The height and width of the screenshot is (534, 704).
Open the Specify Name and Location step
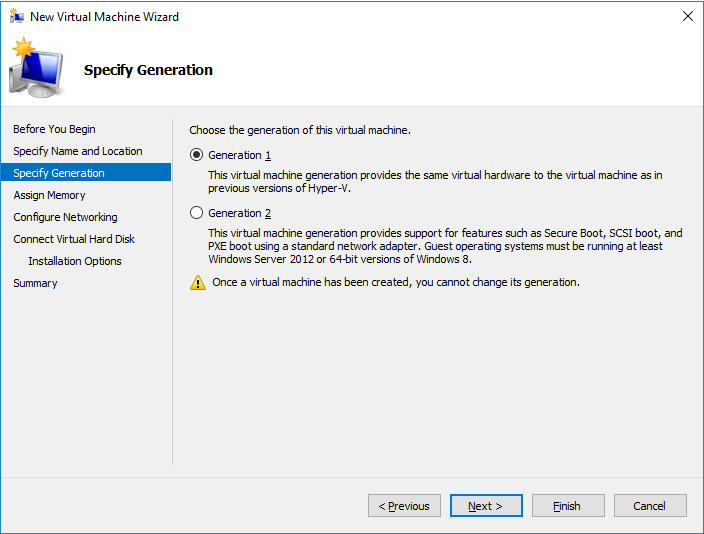[x=78, y=151]
